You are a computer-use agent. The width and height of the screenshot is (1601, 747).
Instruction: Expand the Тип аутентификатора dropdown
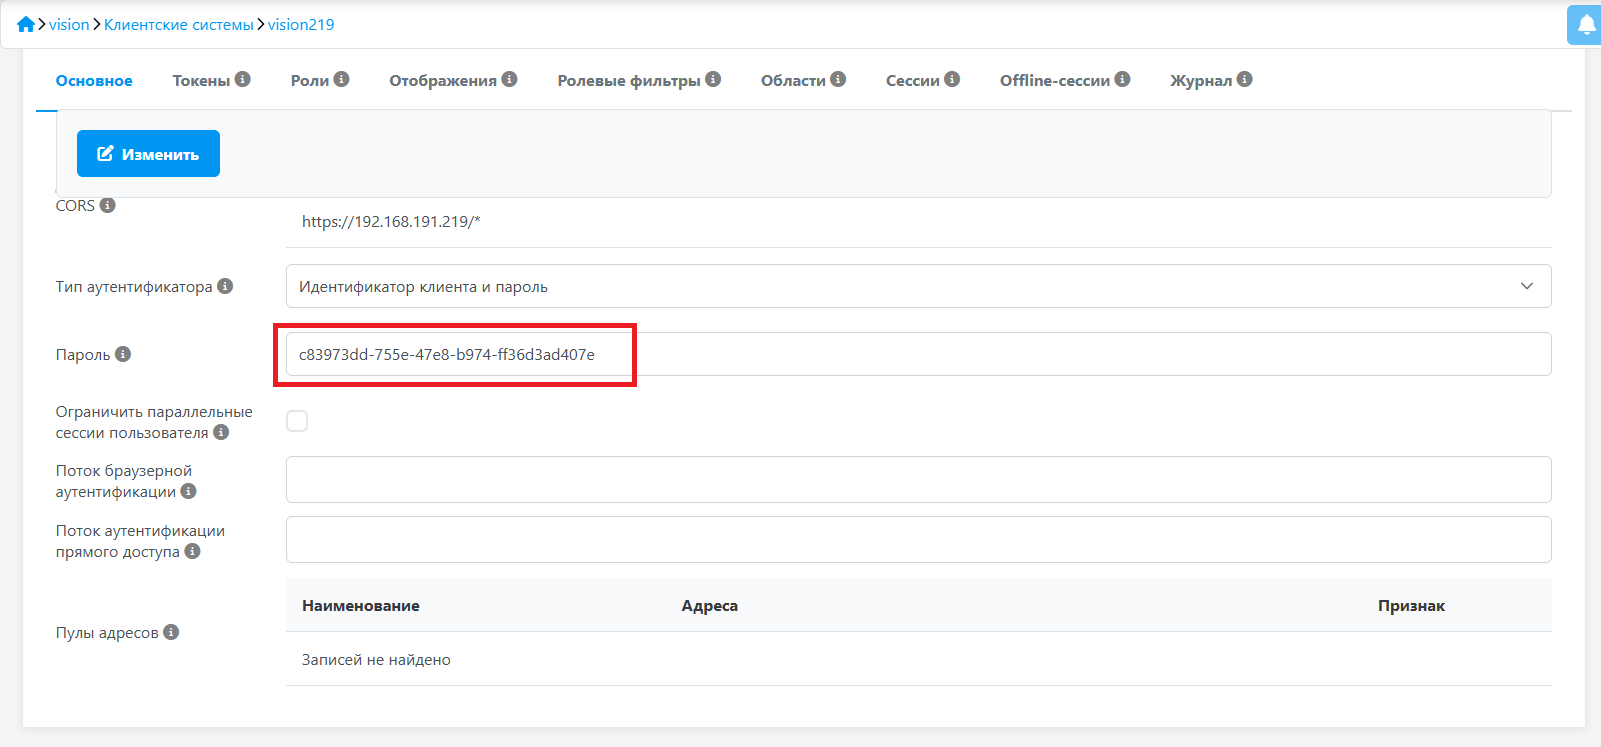(x=918, y=286)
